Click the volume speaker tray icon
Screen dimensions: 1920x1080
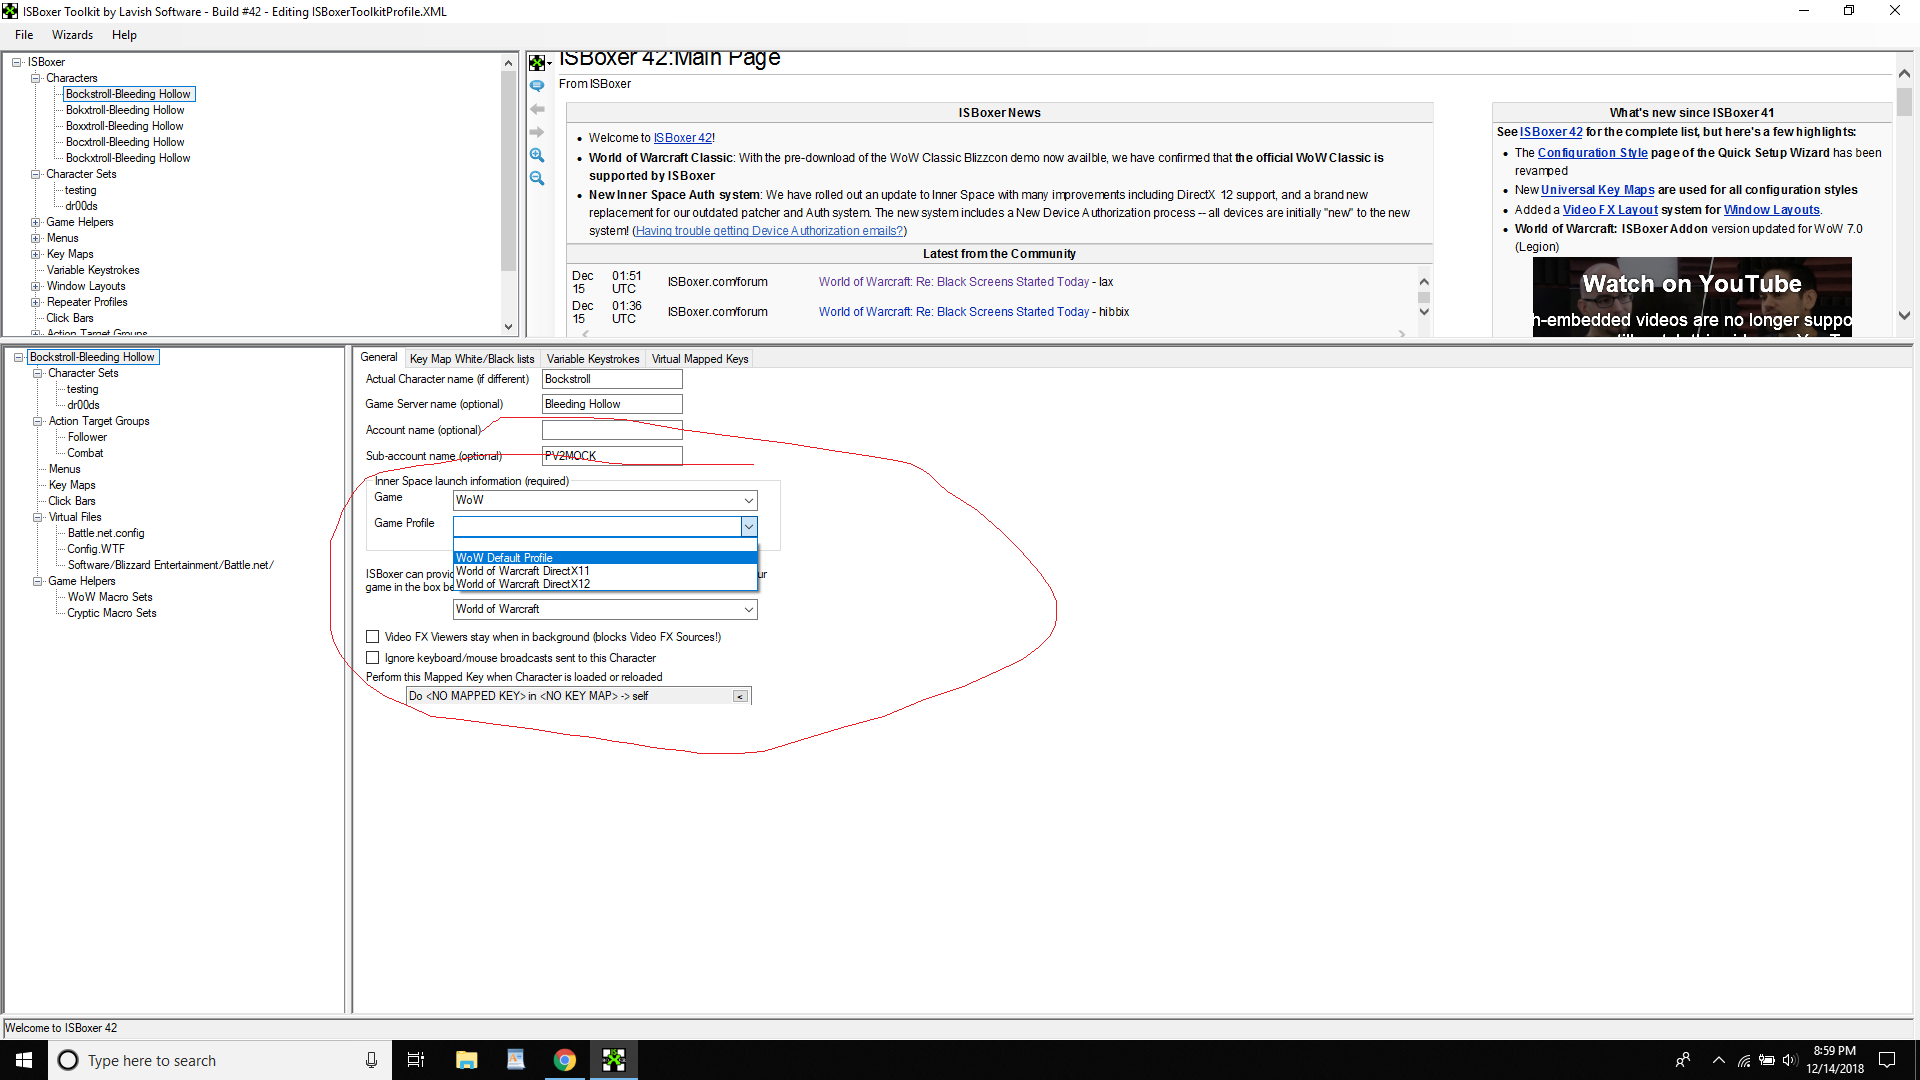pos(1790,1060)
